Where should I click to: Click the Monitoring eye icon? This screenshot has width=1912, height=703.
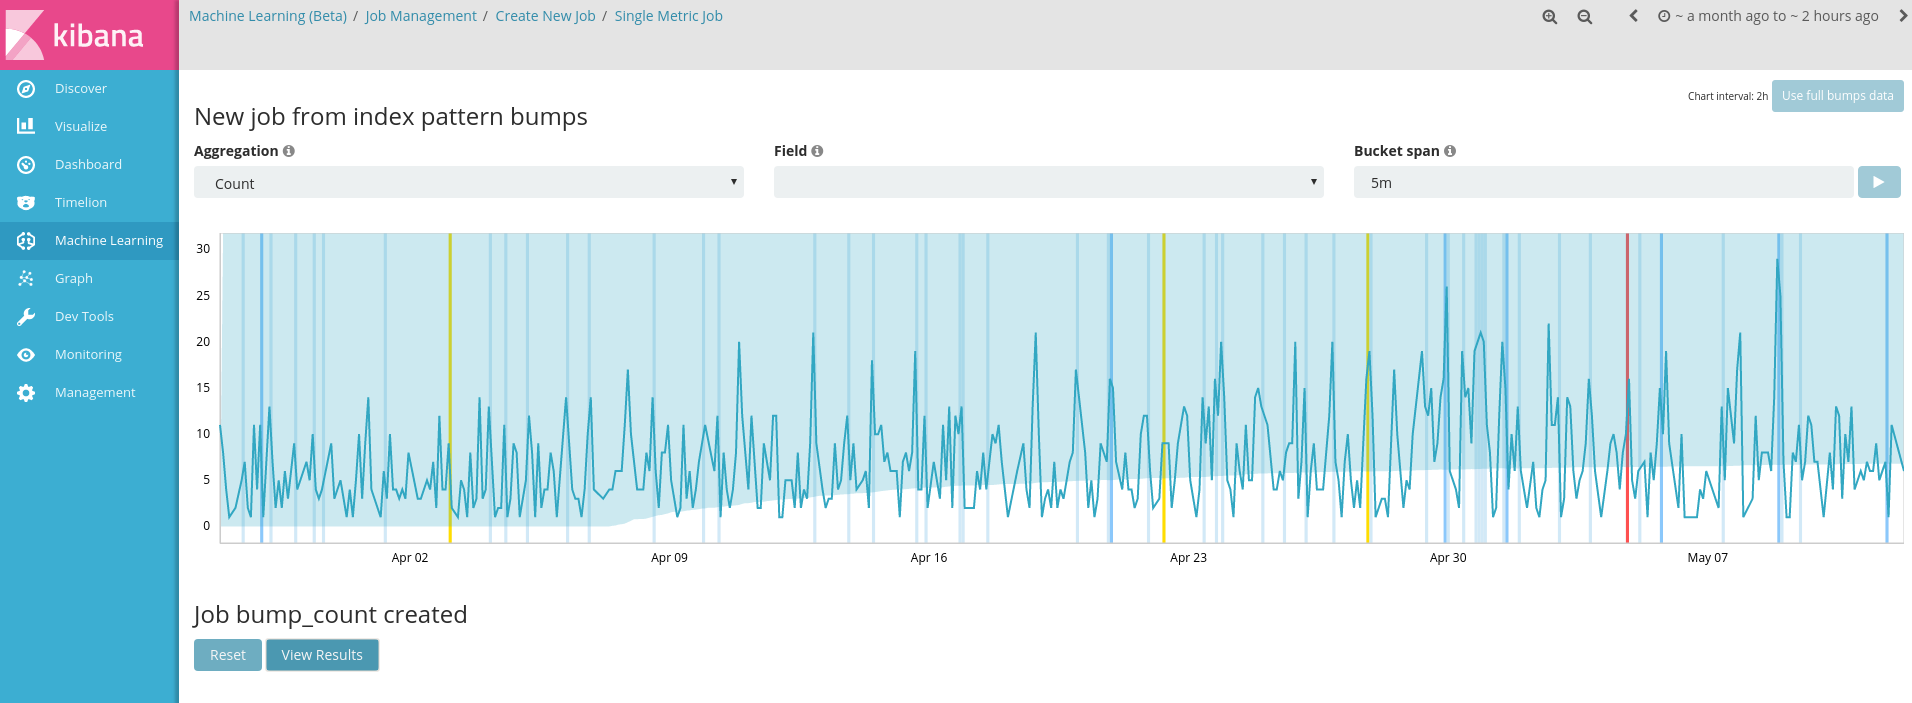coord(26,355)
